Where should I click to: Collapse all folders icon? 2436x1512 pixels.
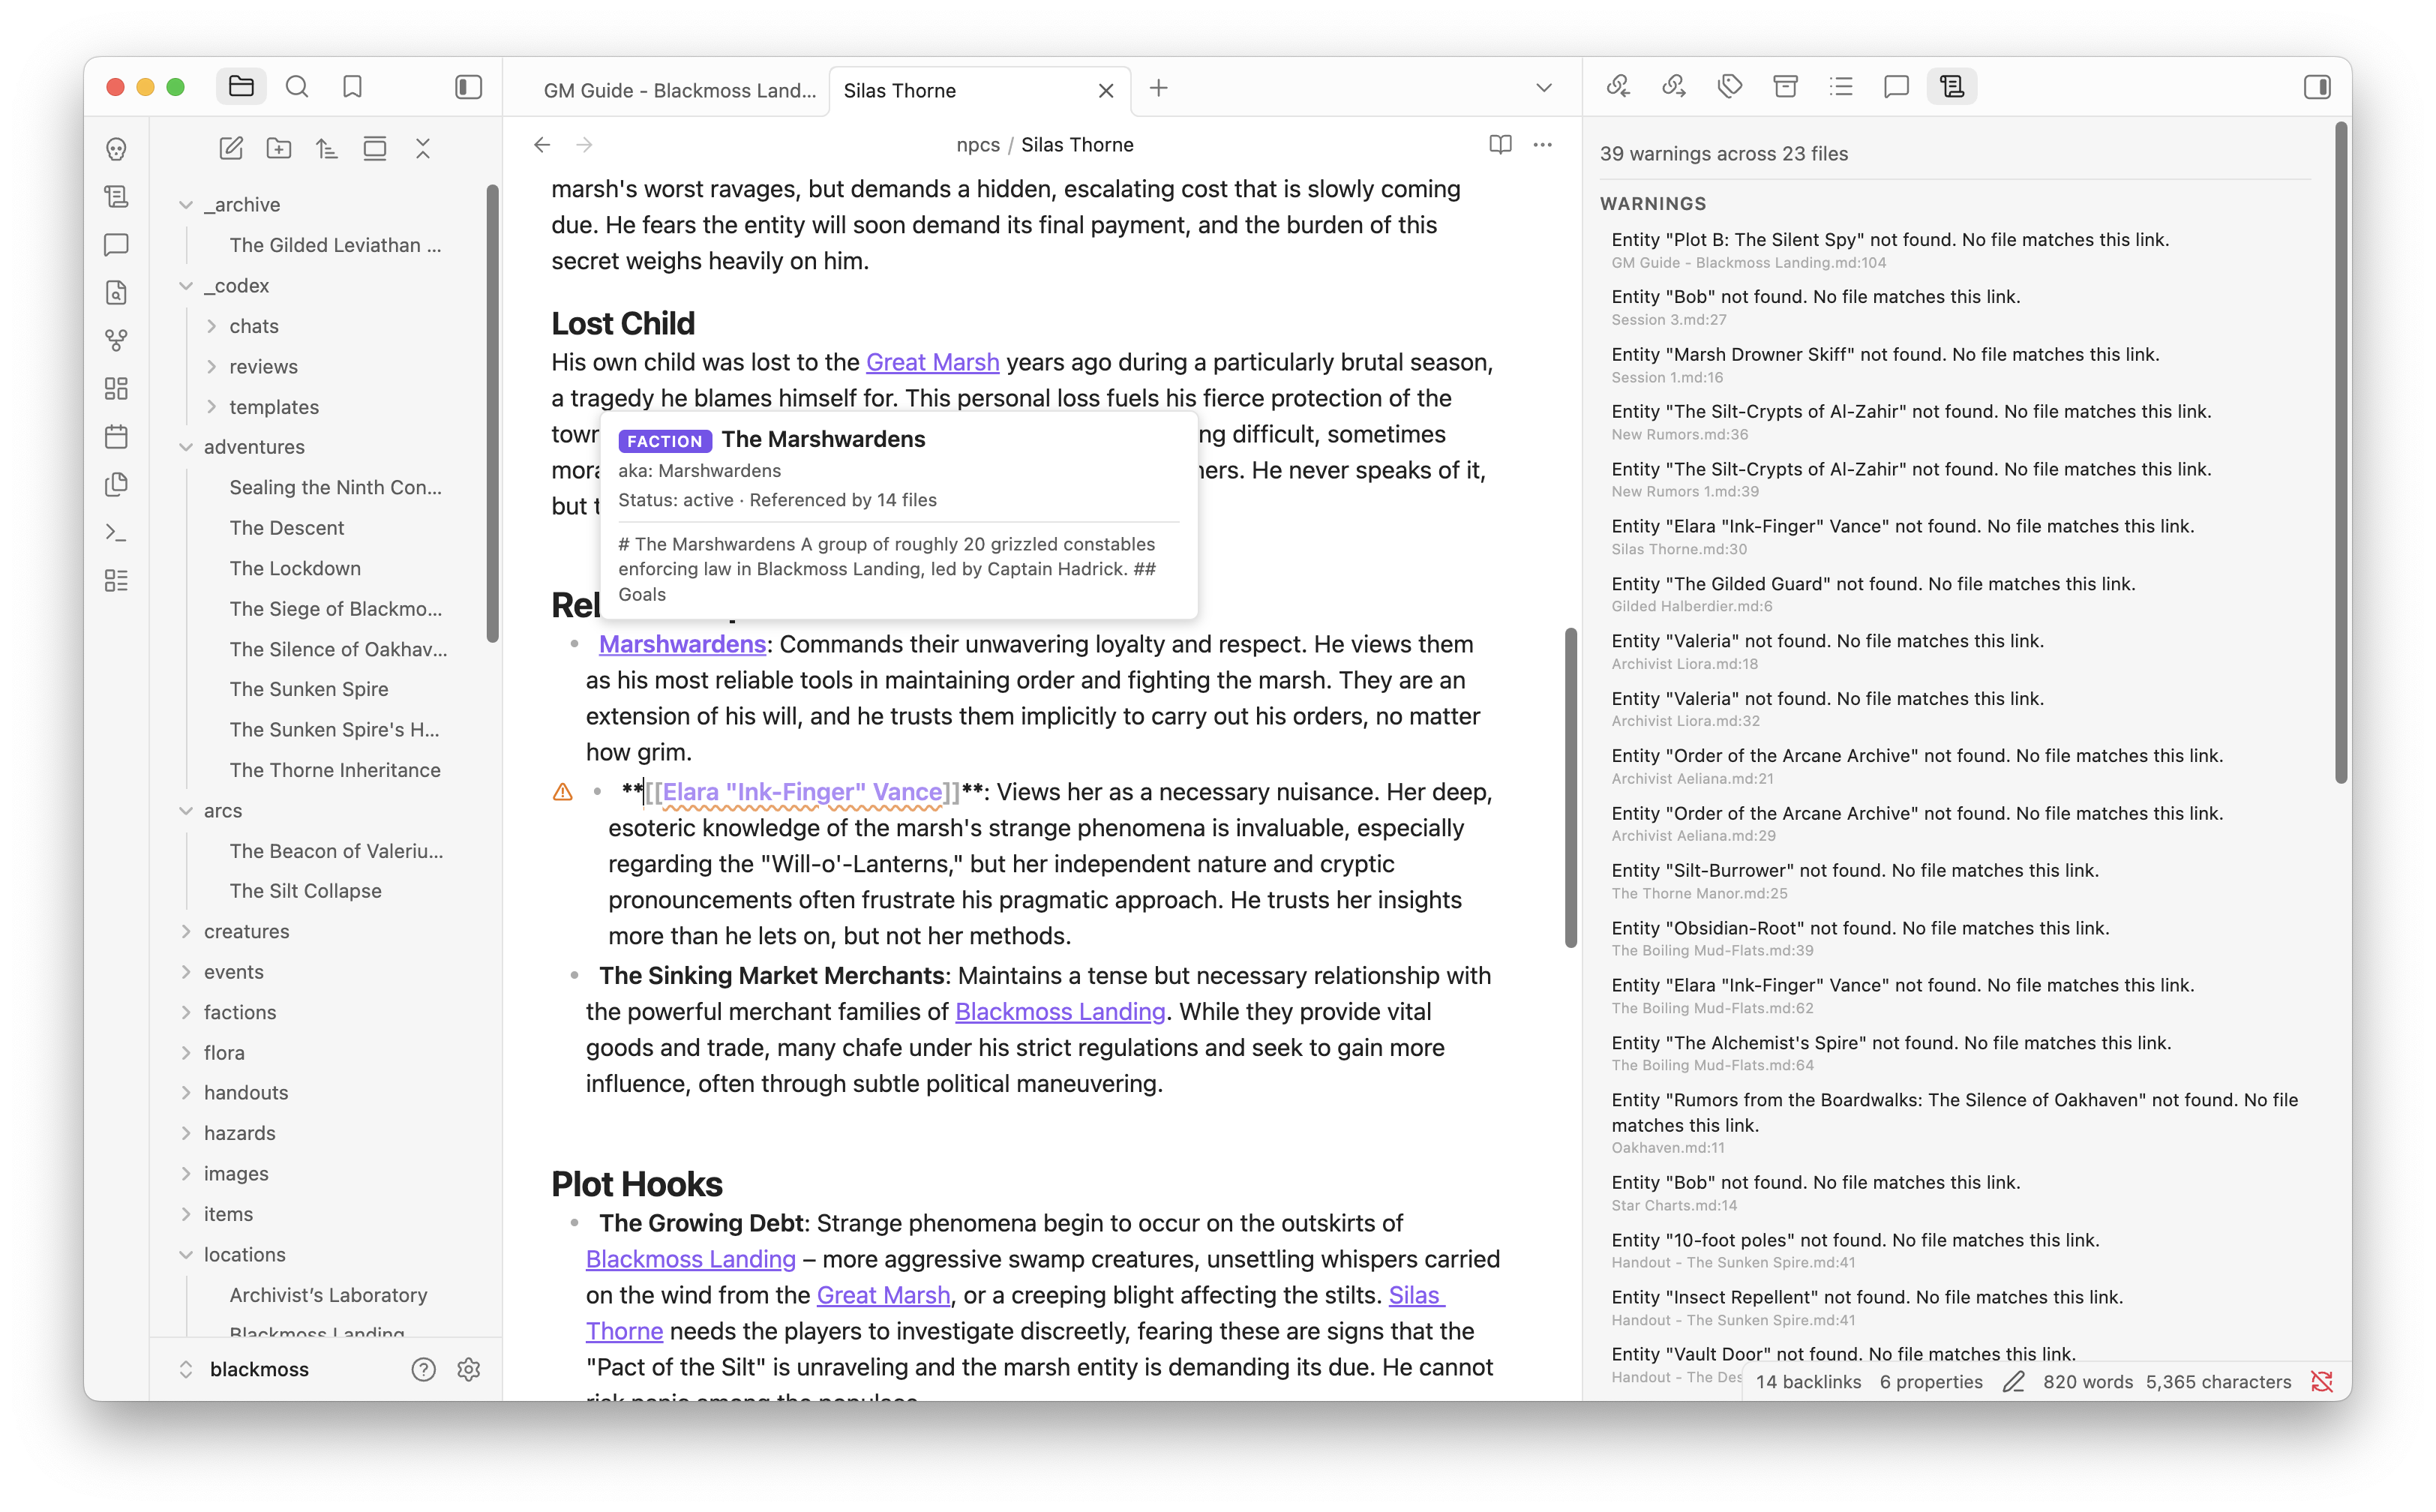pos(423,149)
